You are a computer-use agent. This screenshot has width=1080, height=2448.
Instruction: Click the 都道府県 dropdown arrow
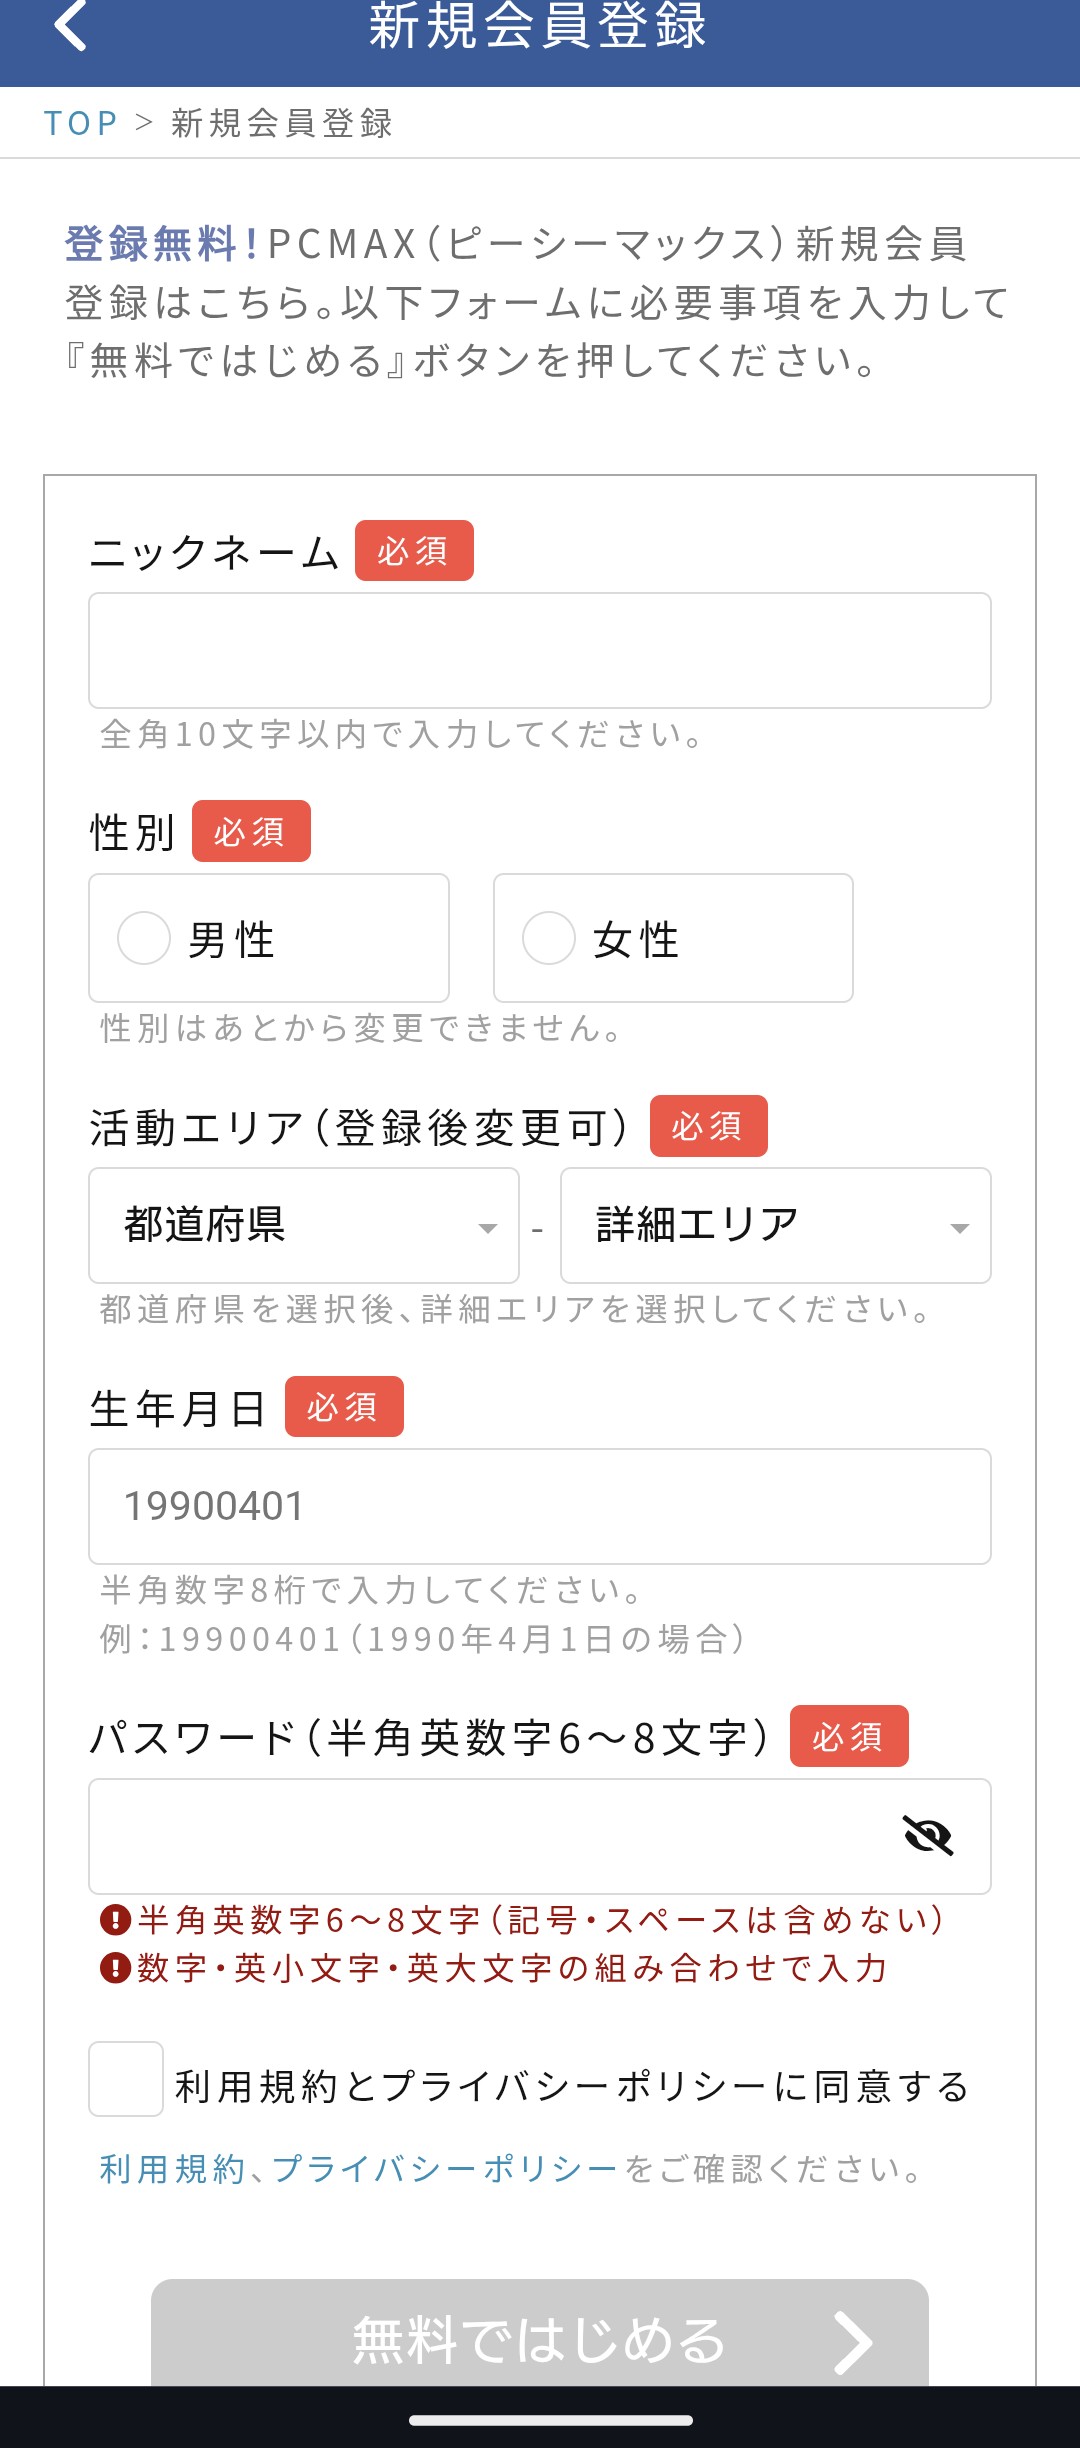pos(488,1228)
